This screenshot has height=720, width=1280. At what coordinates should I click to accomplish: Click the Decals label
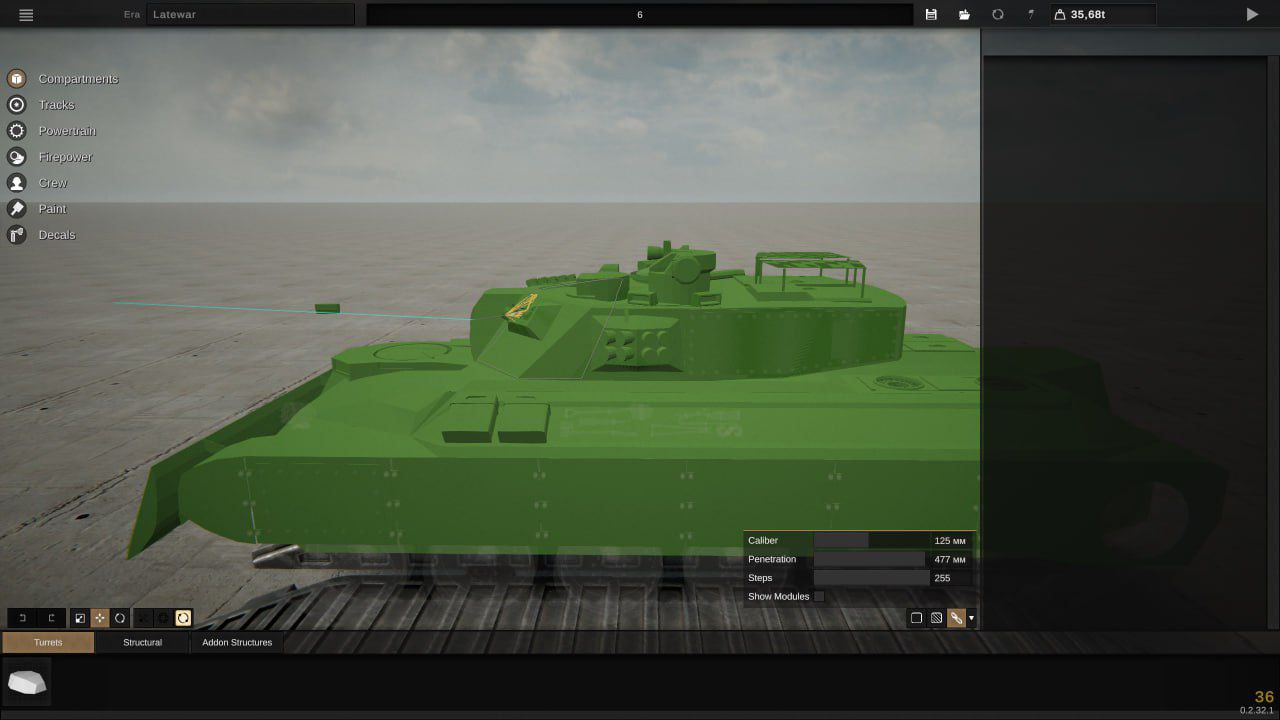[57, 235]
